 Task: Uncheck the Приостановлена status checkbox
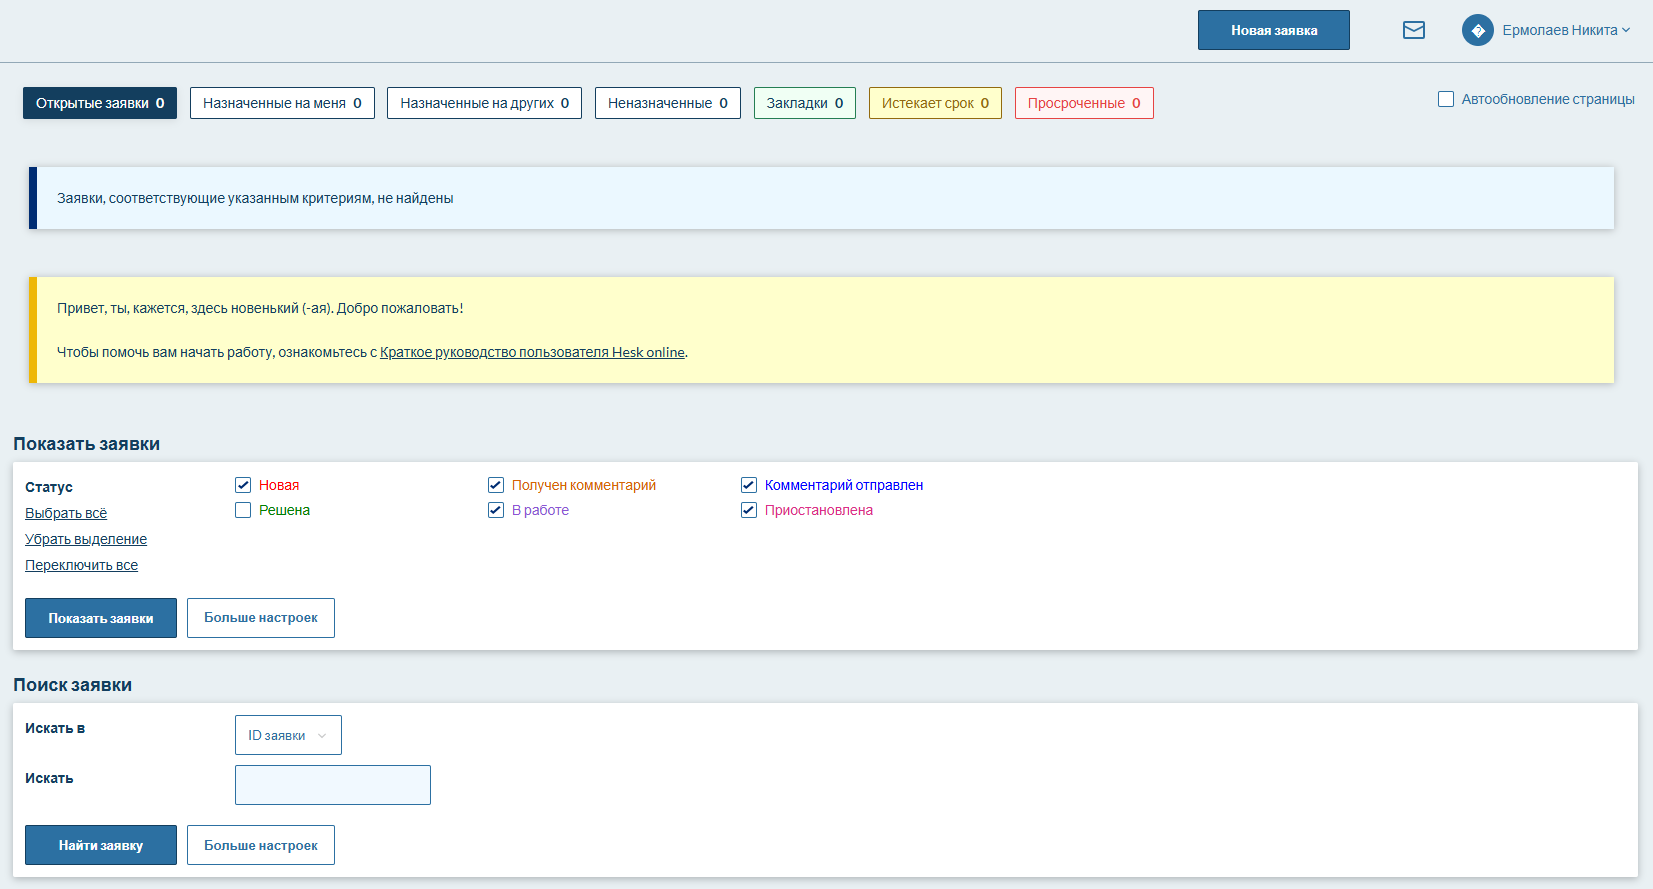pos(749,510)
